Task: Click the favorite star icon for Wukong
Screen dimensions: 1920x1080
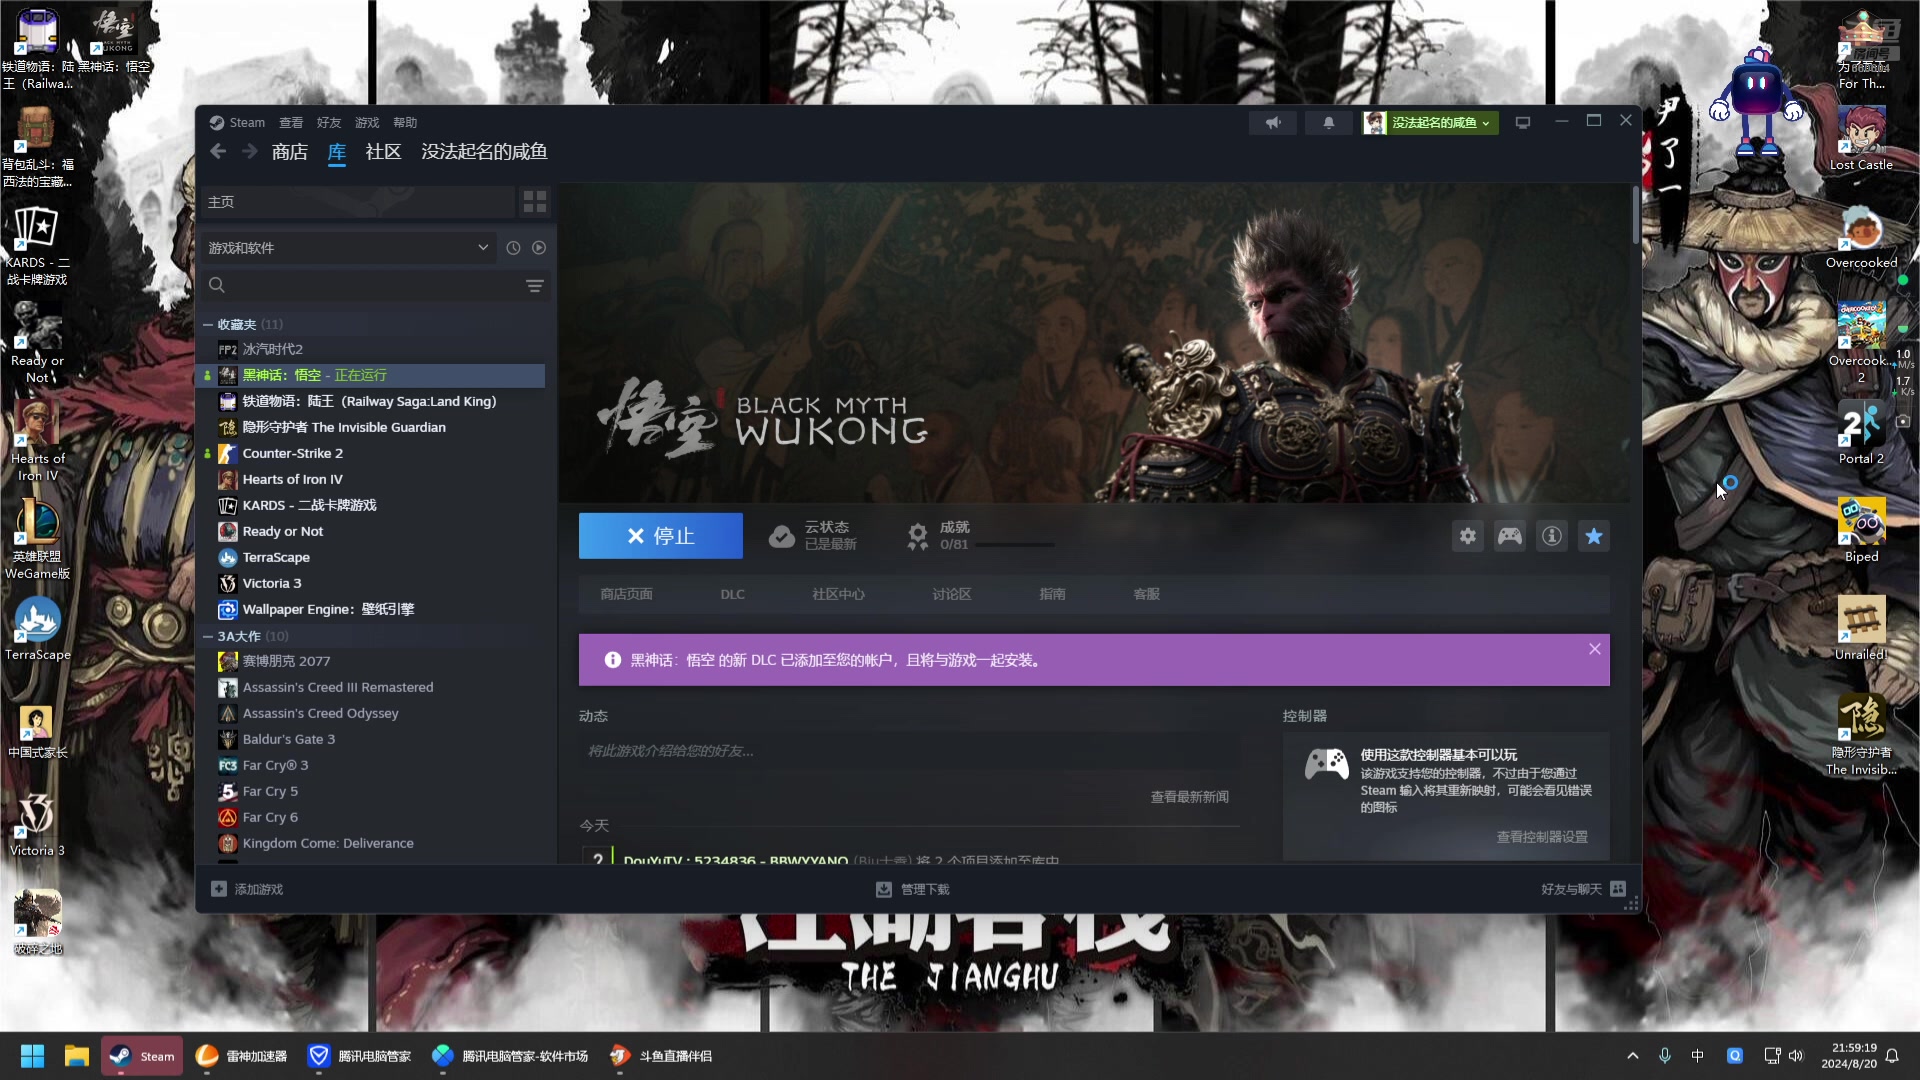Action: [1594, 535]
